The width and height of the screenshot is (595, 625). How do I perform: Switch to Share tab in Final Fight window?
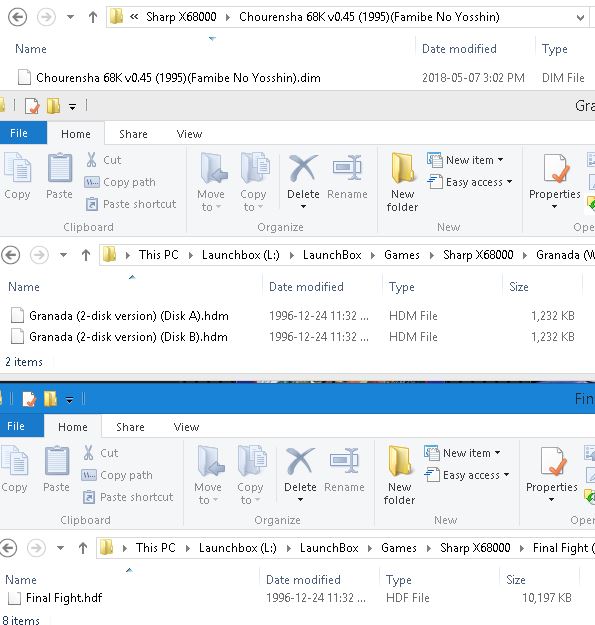[130, 427]
